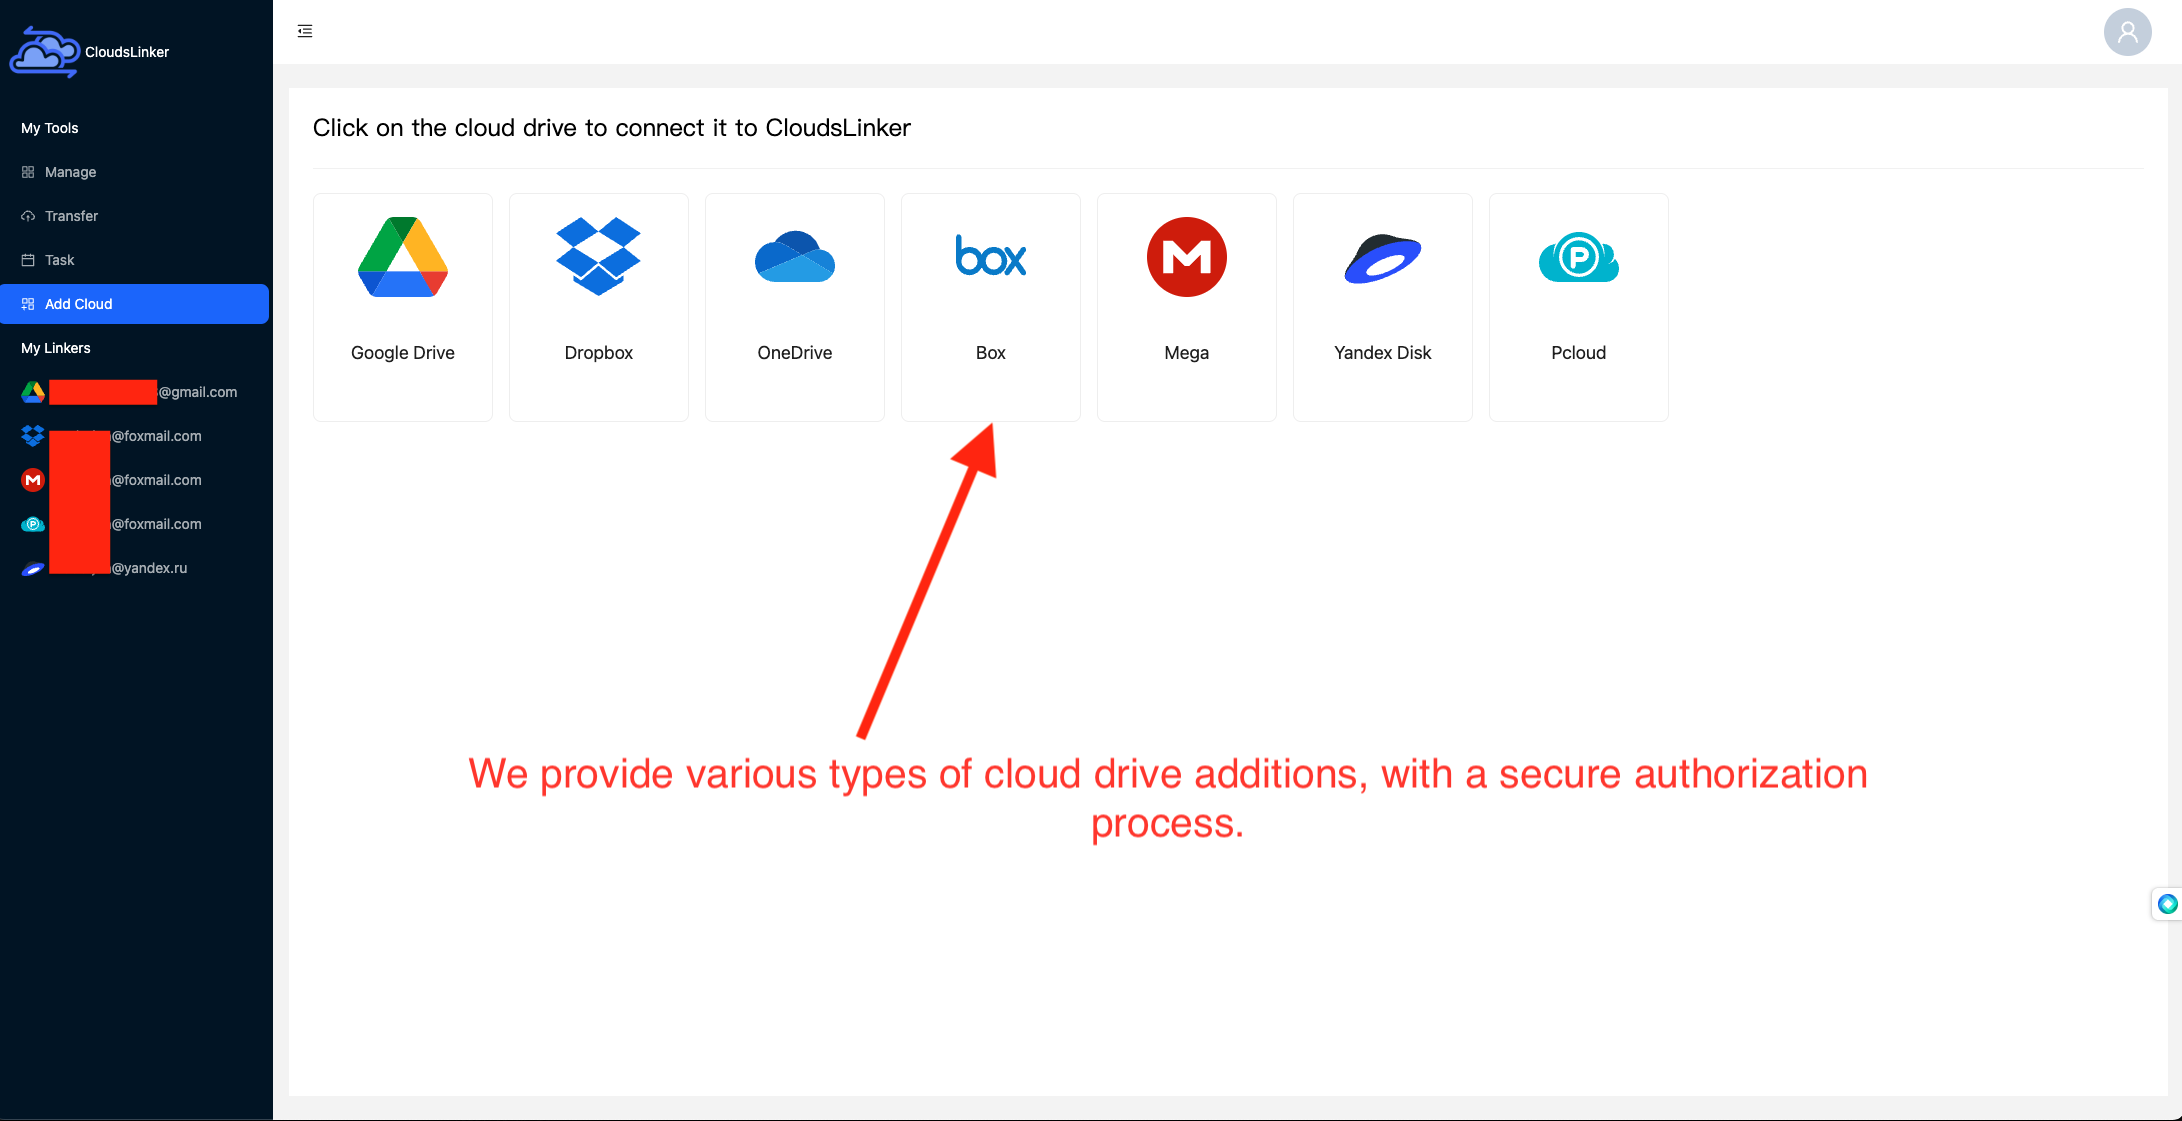This screenshot has height=1121, width=2182.
Task: Click the OneDrive cloud icon
Action: [x=794, y=257]
